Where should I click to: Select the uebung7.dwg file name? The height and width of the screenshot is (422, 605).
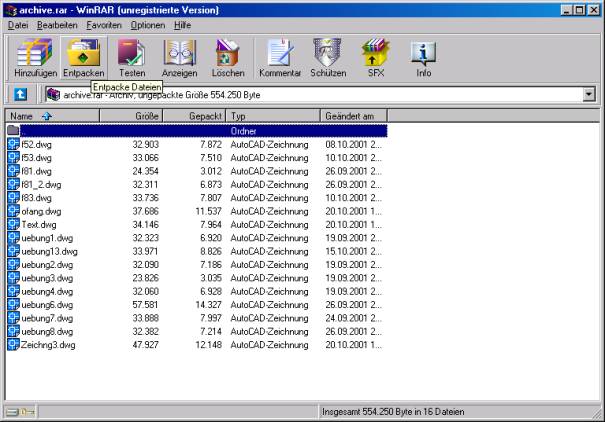(x=47, y=318)
